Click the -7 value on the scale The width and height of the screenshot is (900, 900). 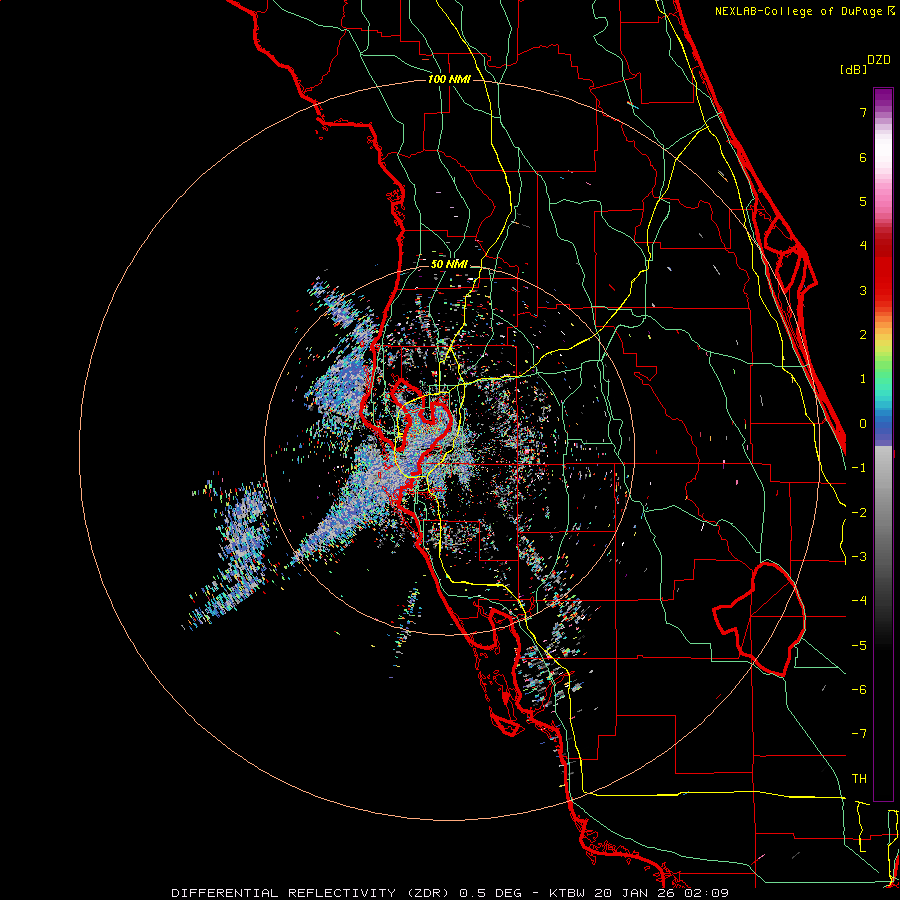pos(859,734)
